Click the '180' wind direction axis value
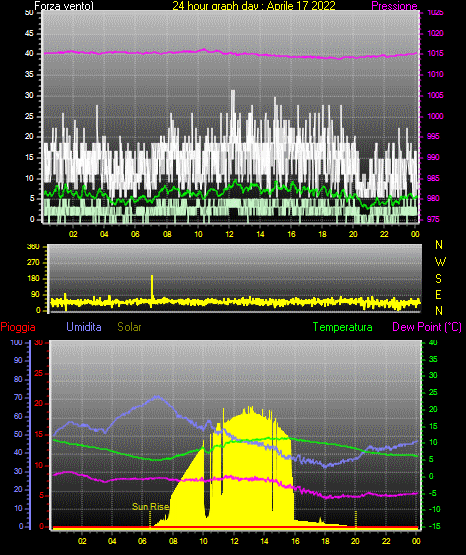The image size is (466, 555). (34, 279)
